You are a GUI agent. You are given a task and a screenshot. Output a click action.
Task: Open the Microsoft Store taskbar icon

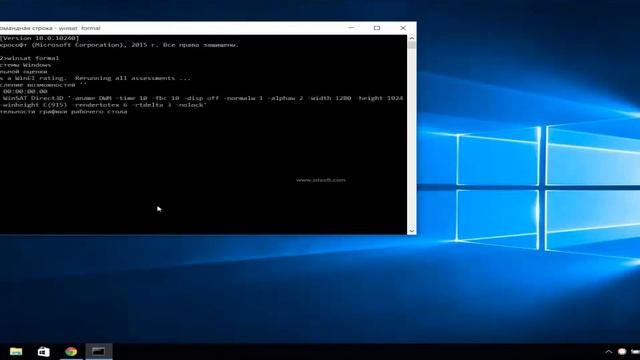[44, 351]
